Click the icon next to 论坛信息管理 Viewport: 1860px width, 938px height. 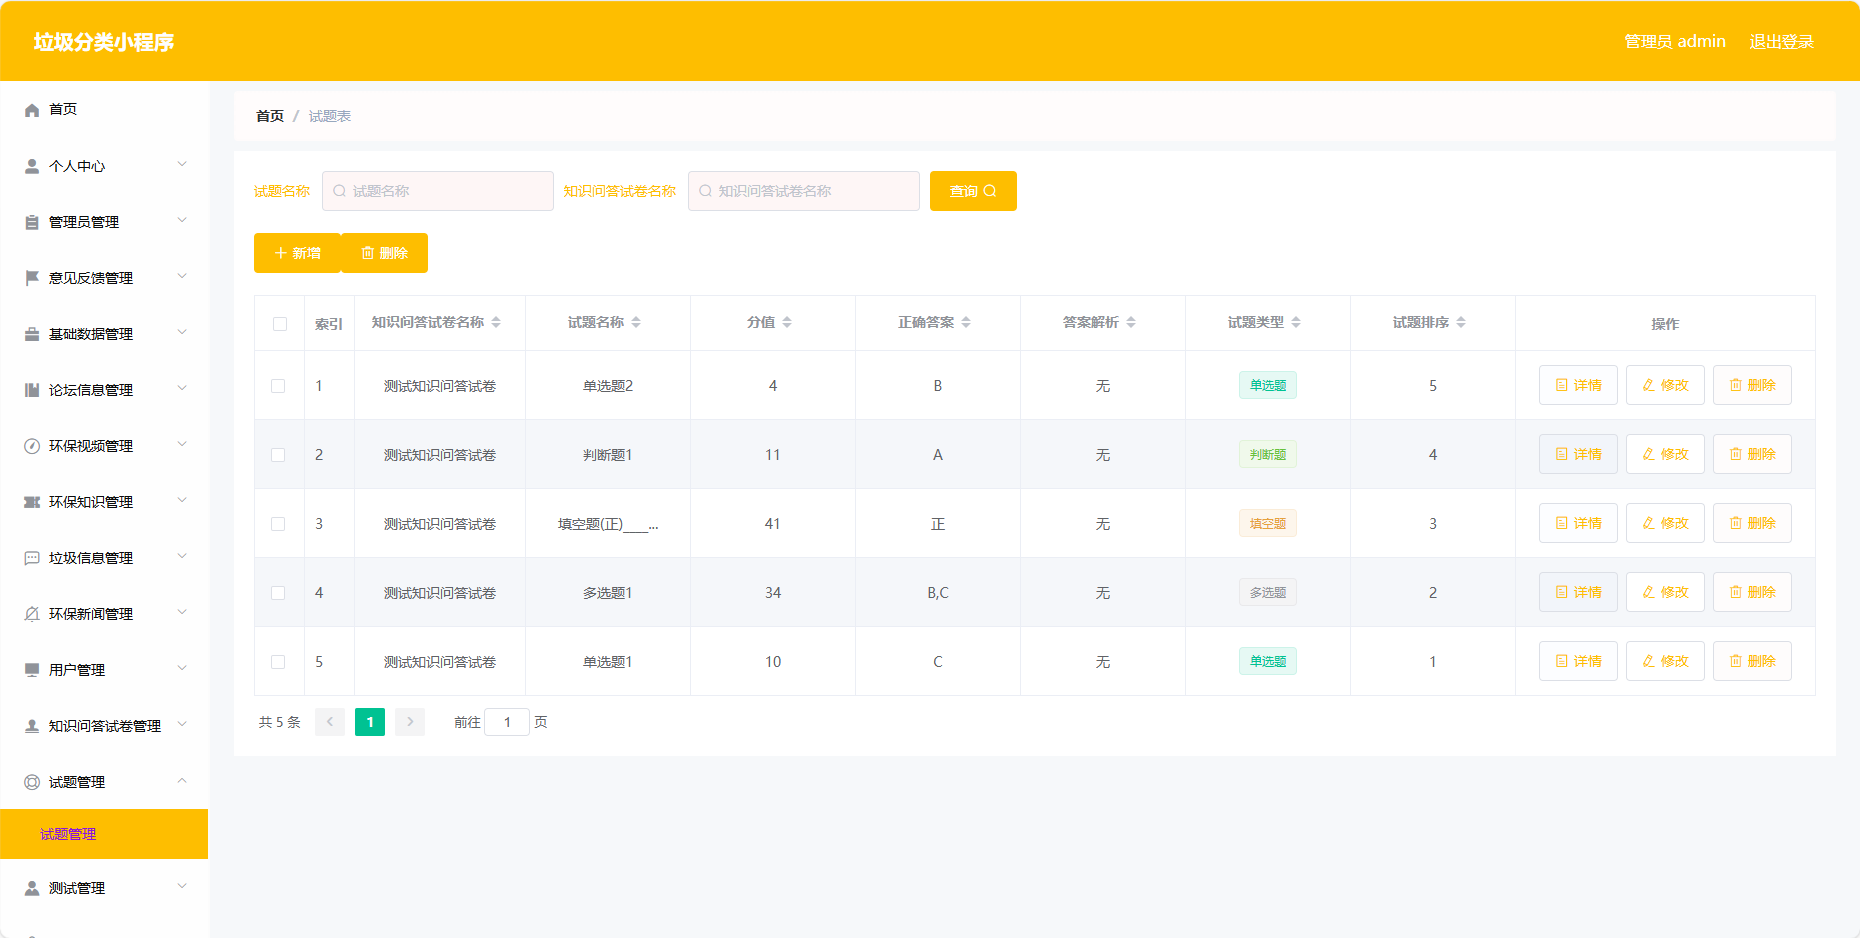click(32, 390)
